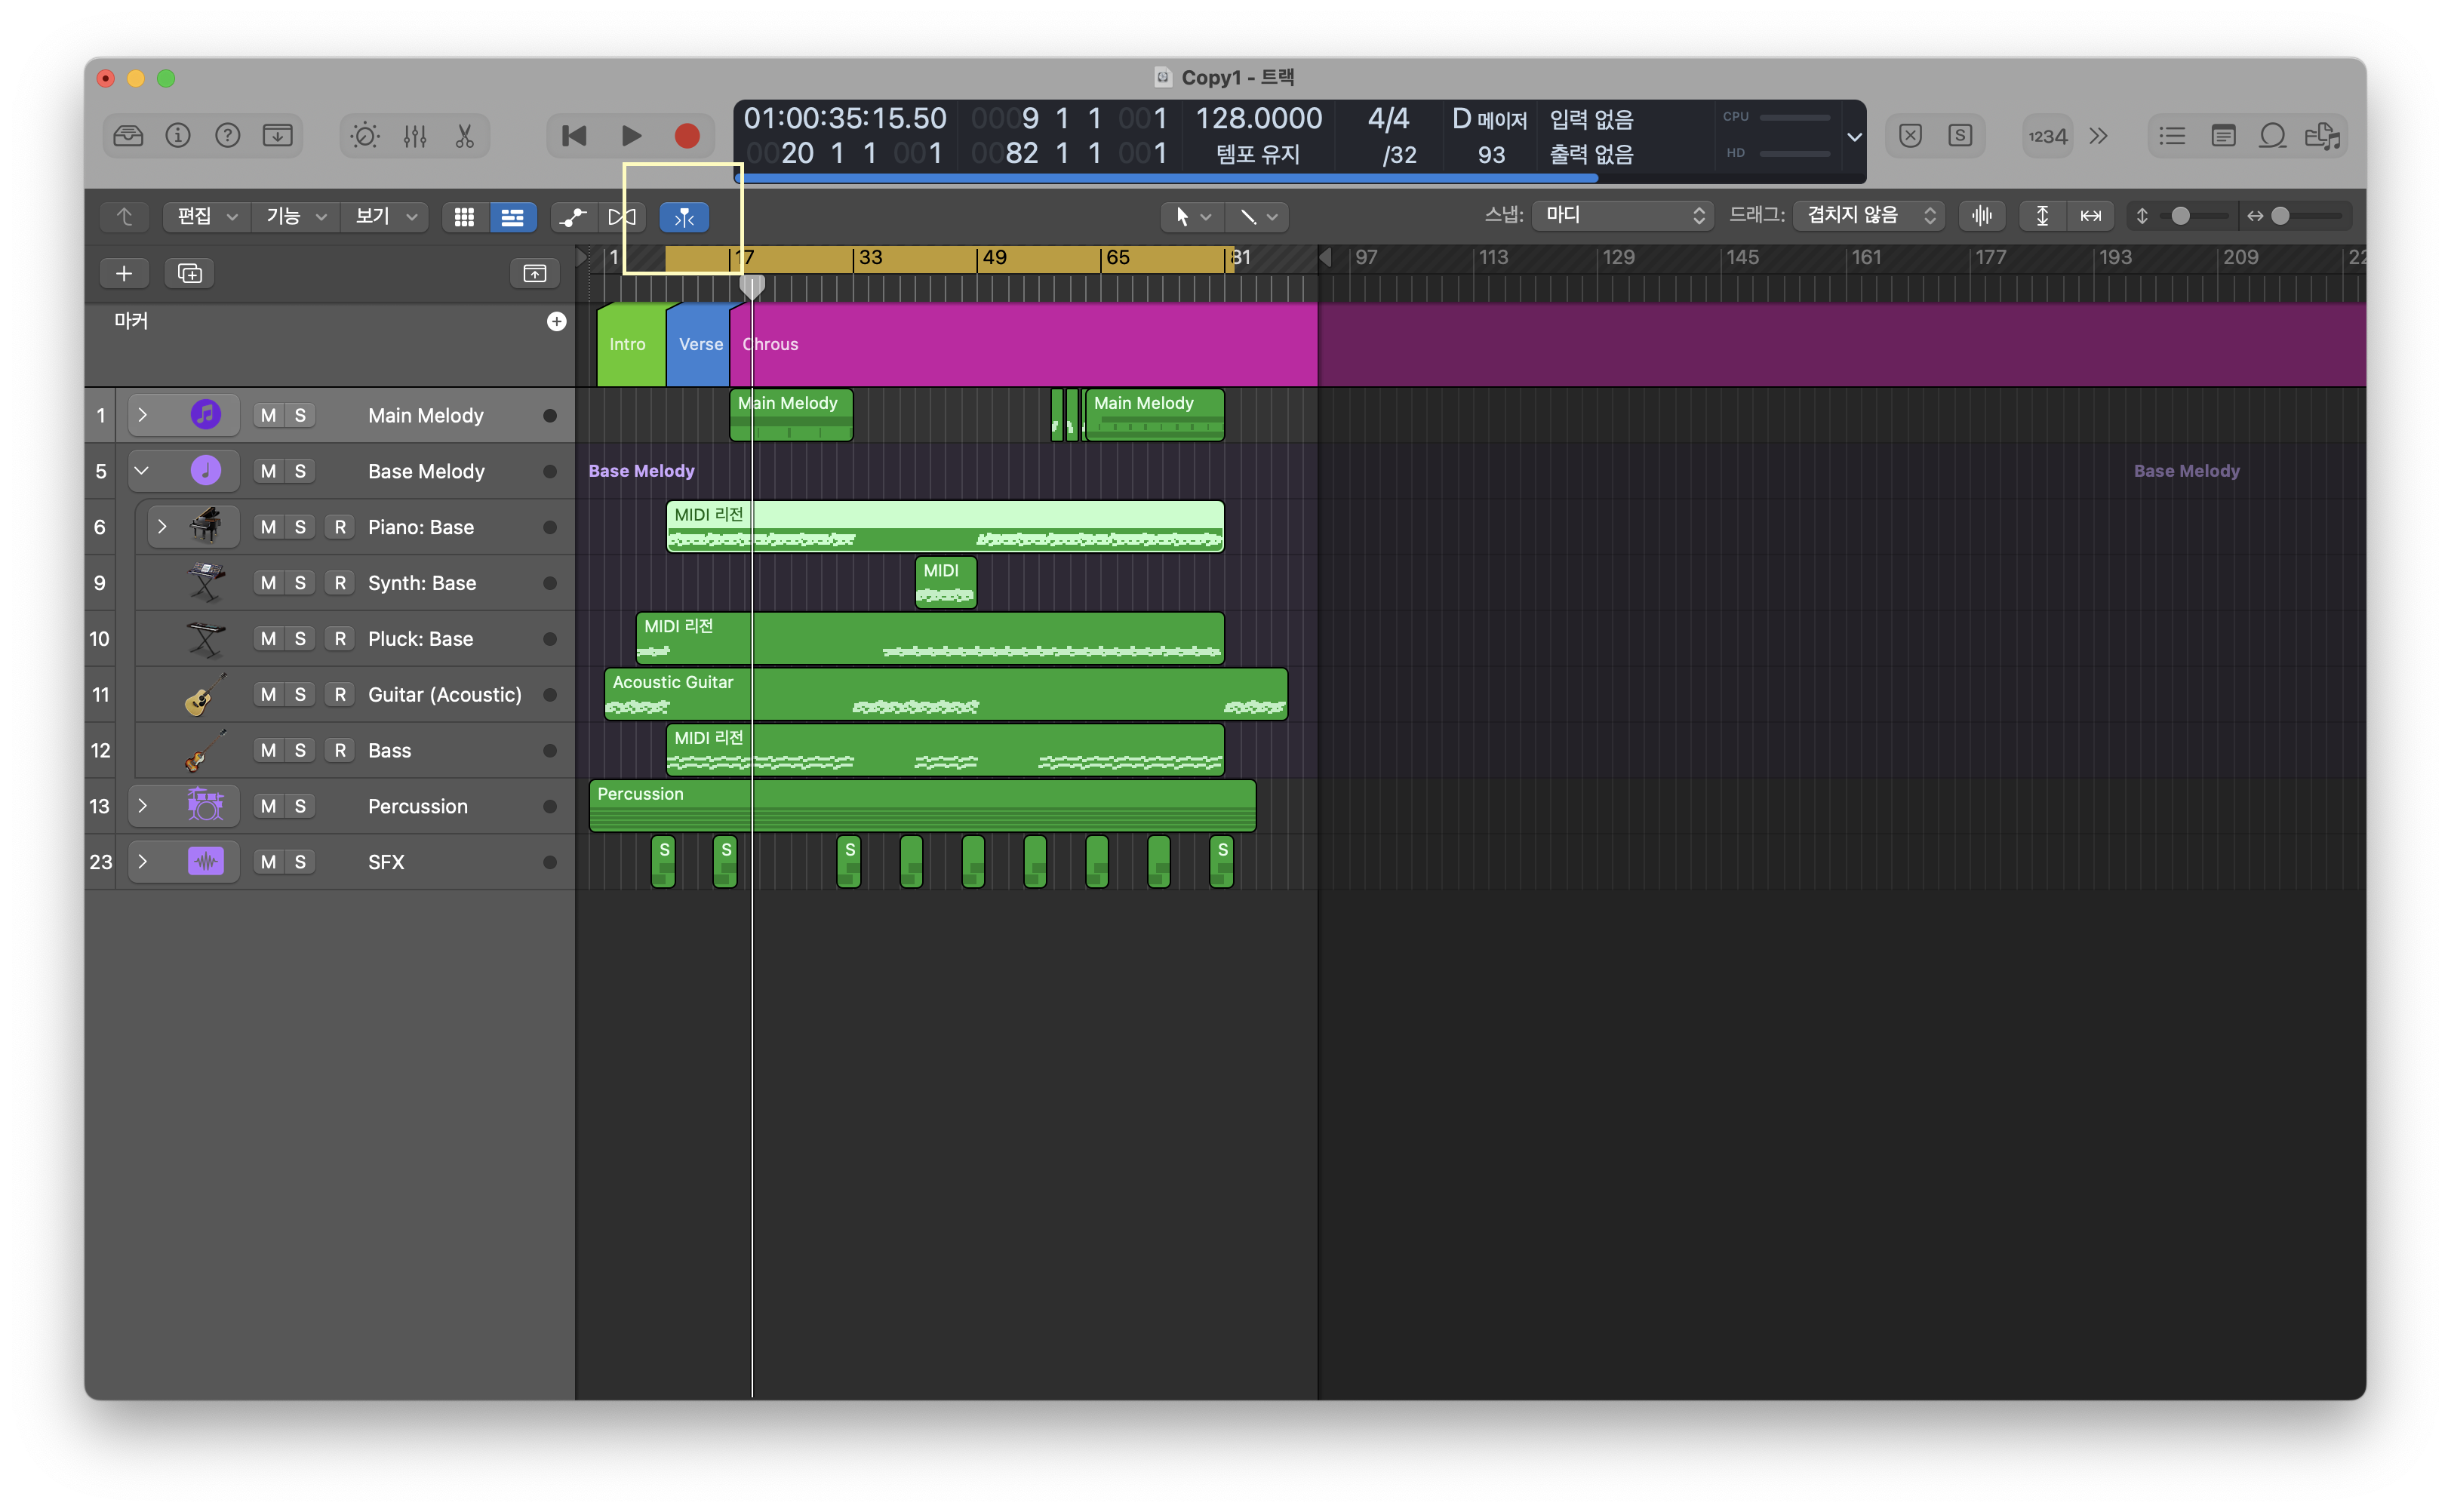Open the Library drawer icon
The height and width of the screenshot is (1512, 2451).
coord(128,136)
